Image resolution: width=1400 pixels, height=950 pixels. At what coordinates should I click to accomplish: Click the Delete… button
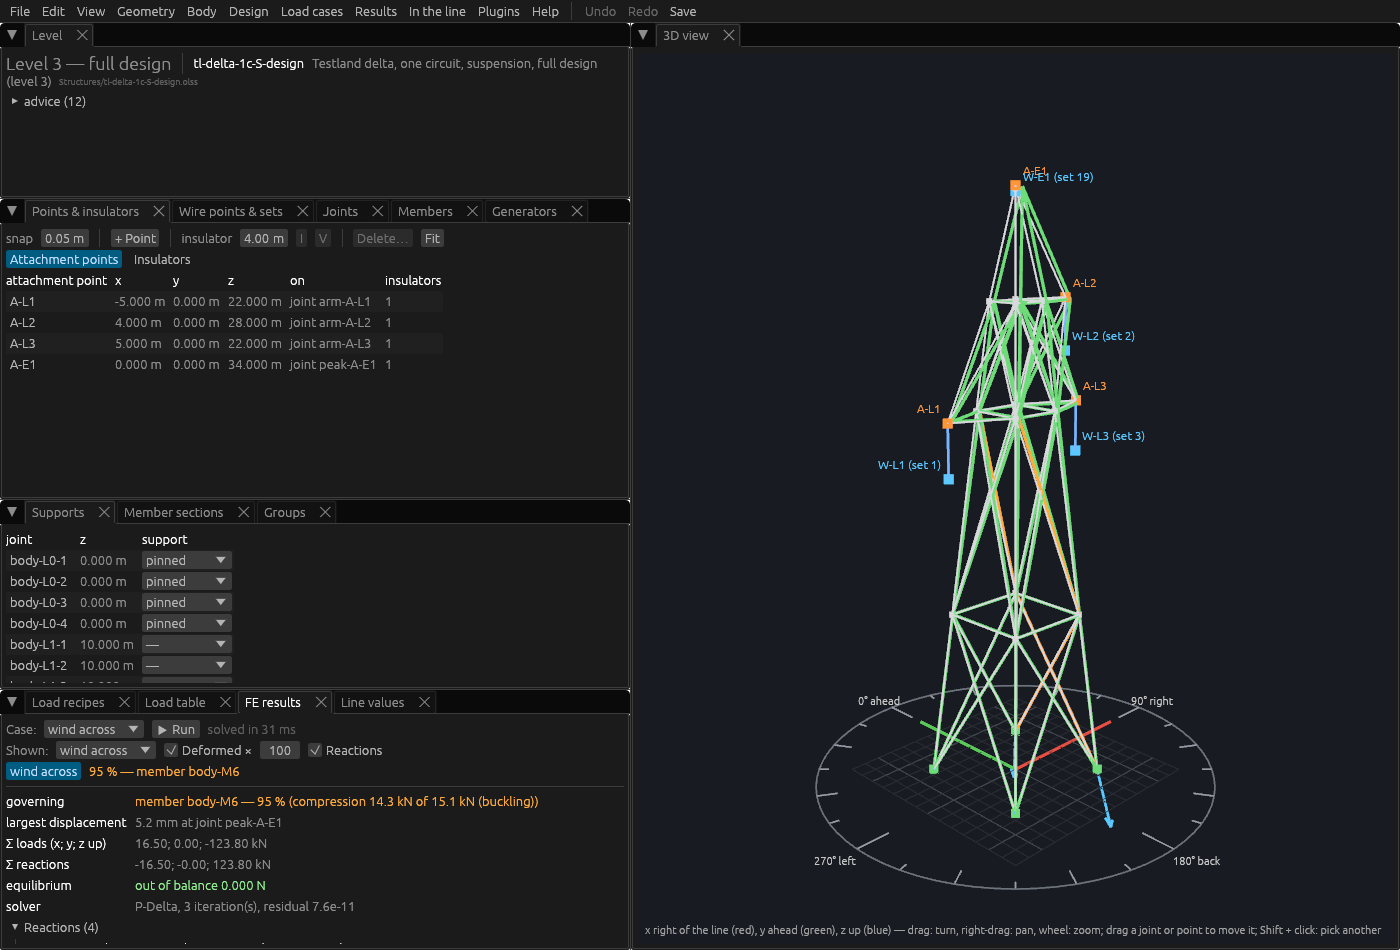click(x=383, y=238)
